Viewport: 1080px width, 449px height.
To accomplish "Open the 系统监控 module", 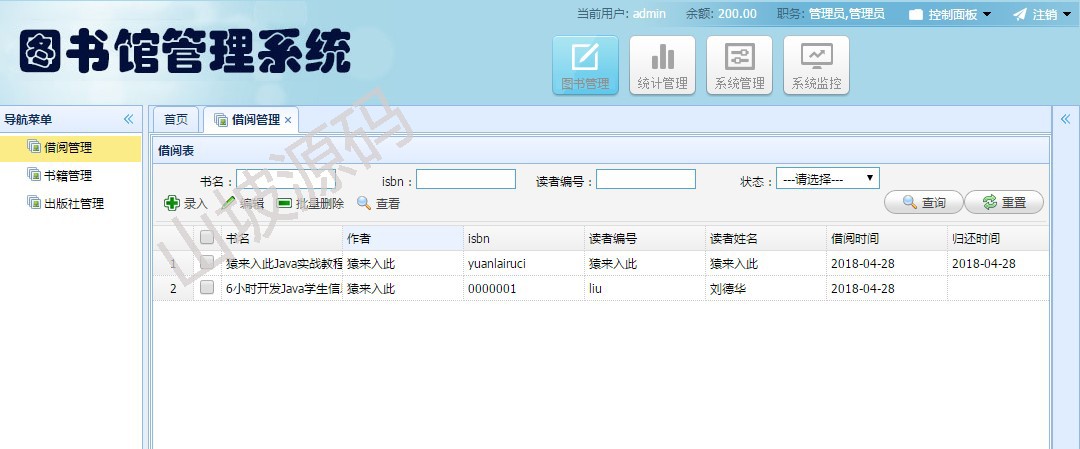I will 816,65.
